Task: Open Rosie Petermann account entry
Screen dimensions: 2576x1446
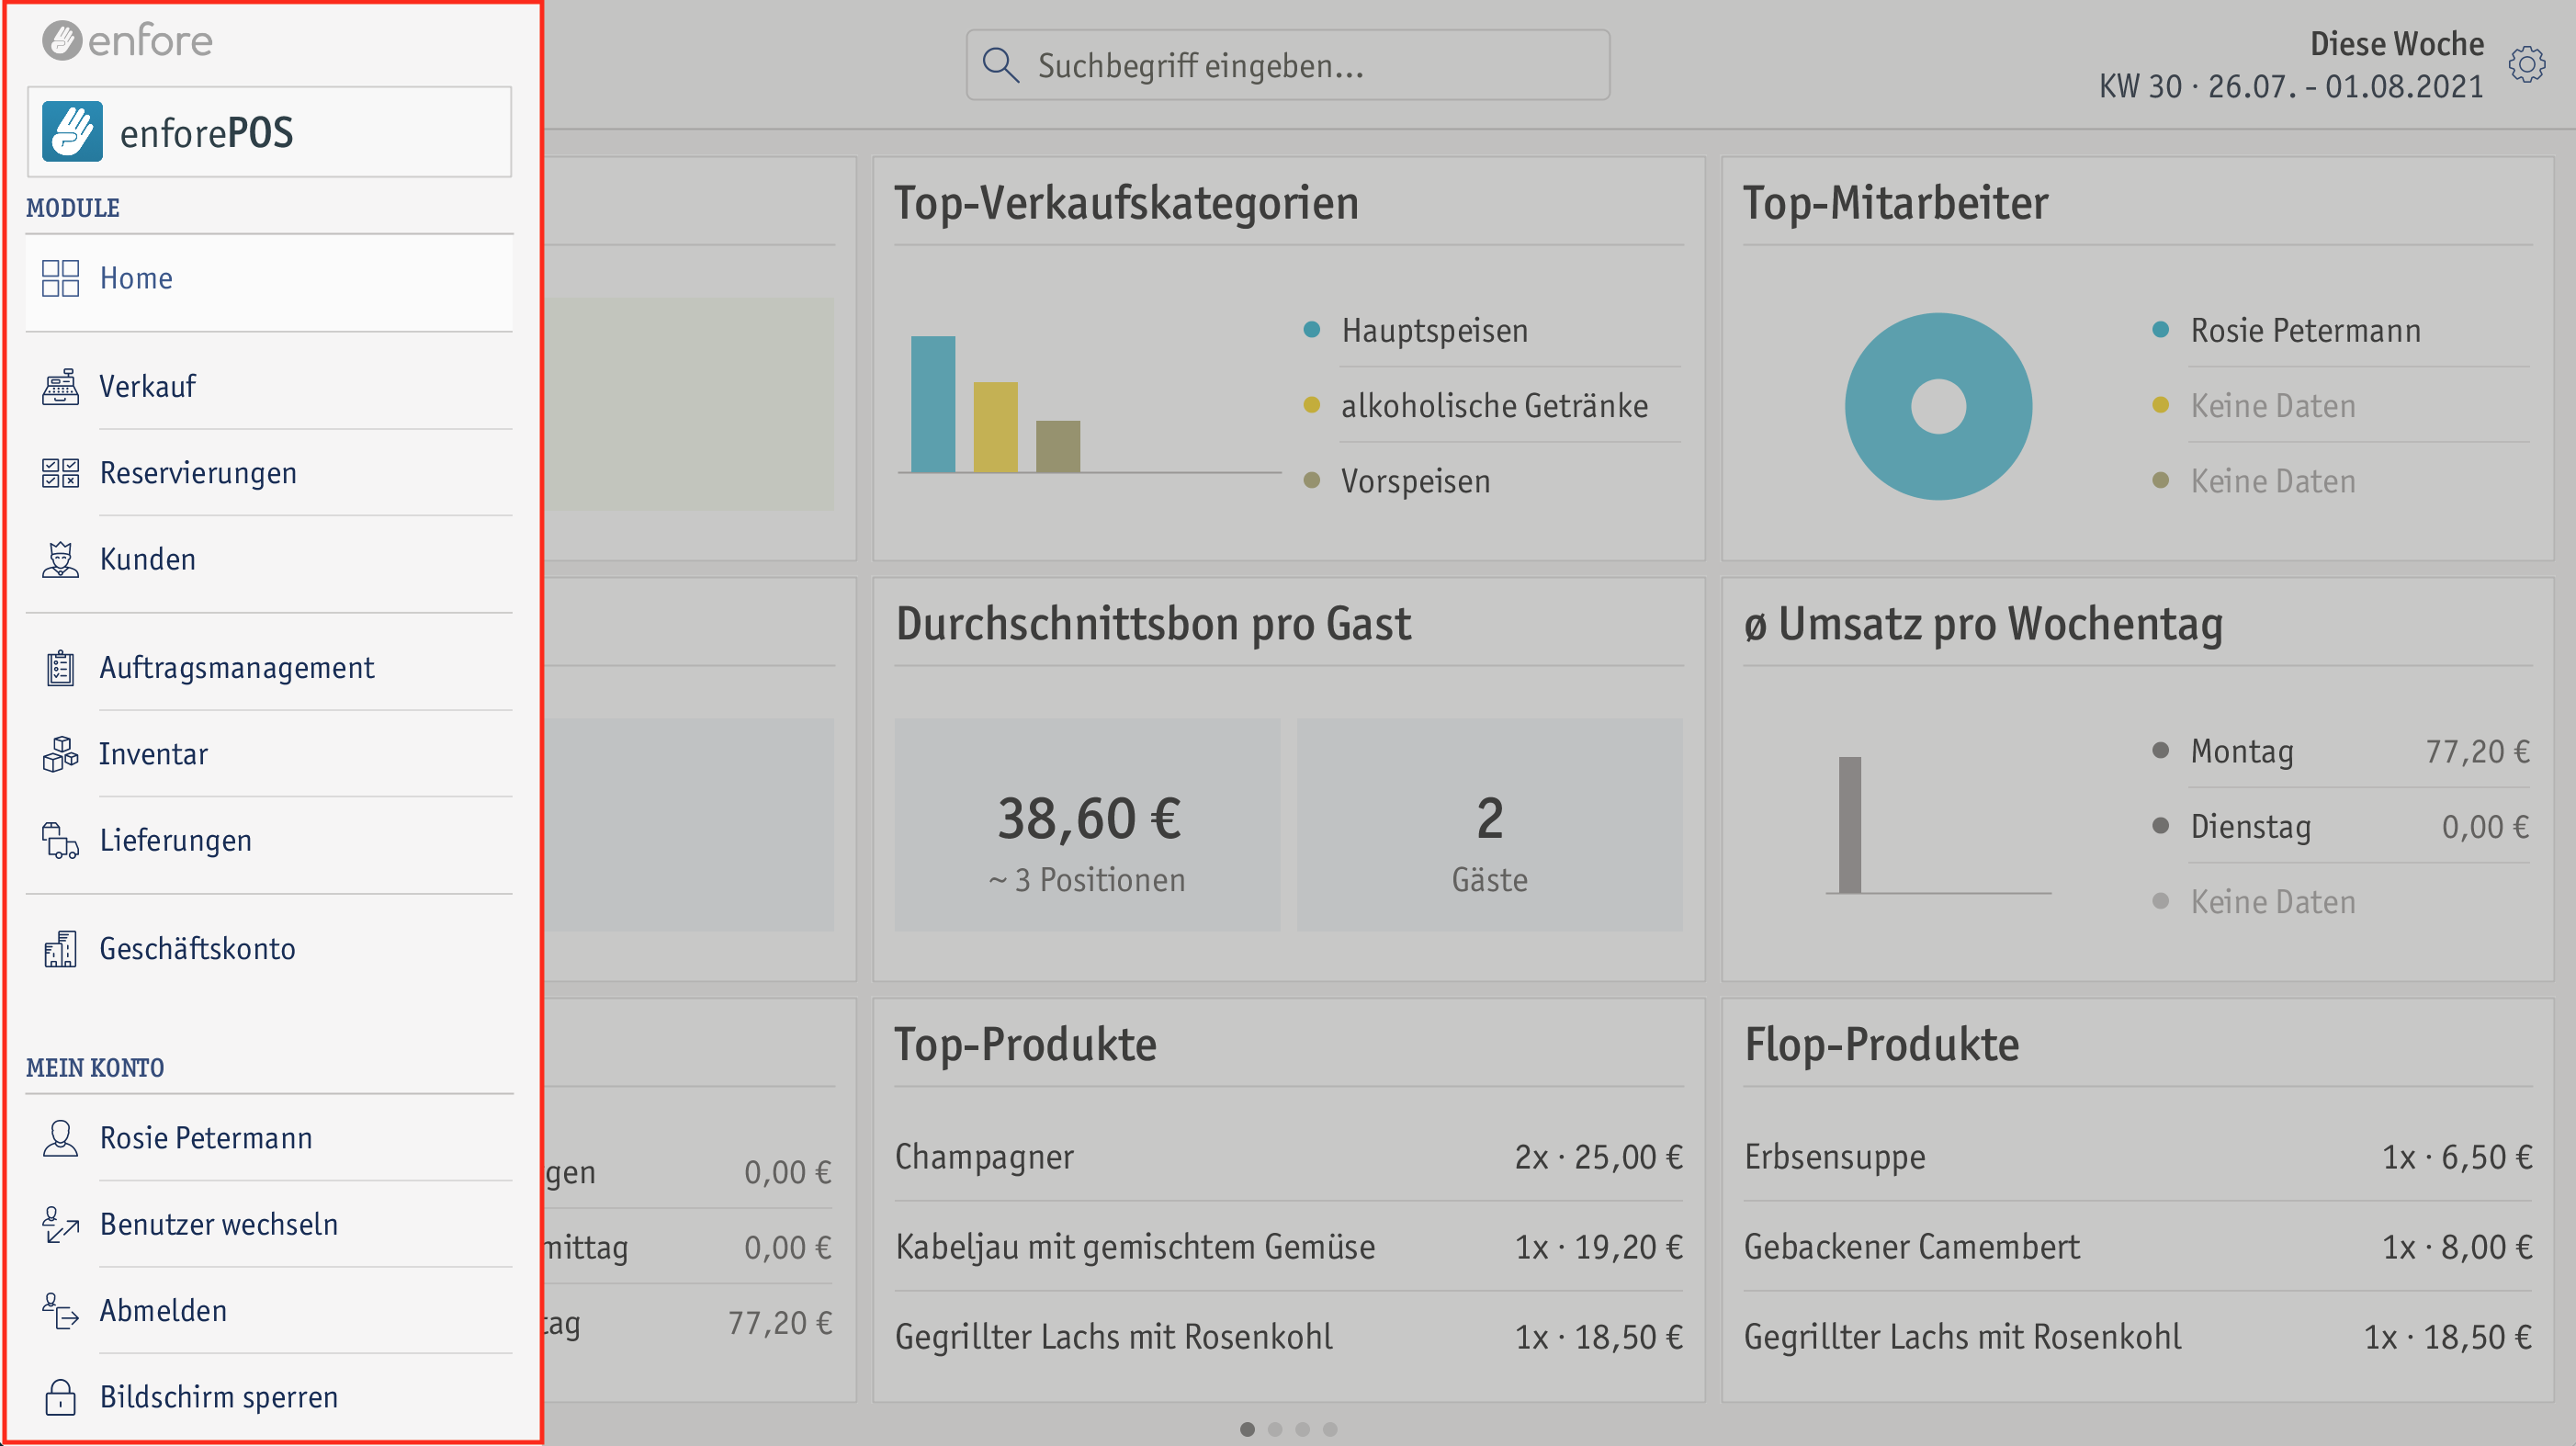Action: pyautogui.click(x=269, y=1138)
